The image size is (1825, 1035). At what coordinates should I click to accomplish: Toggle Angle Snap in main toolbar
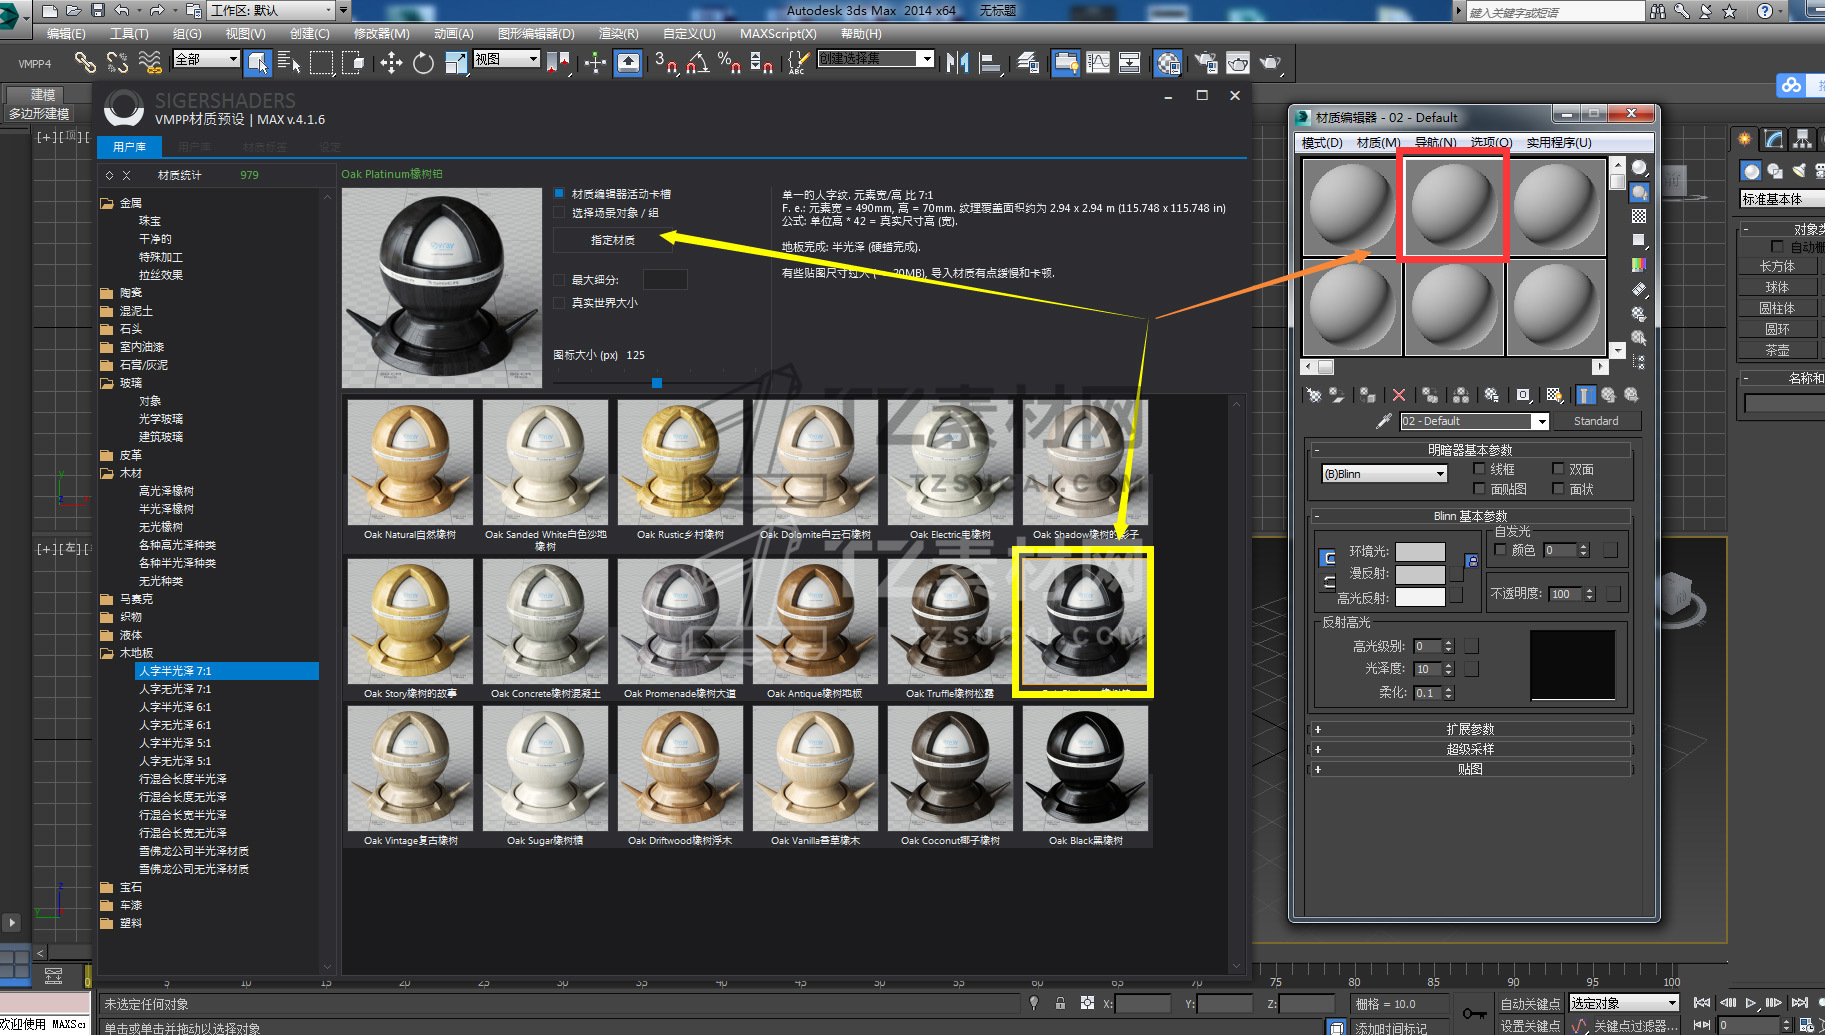click(x=698, y=63)
